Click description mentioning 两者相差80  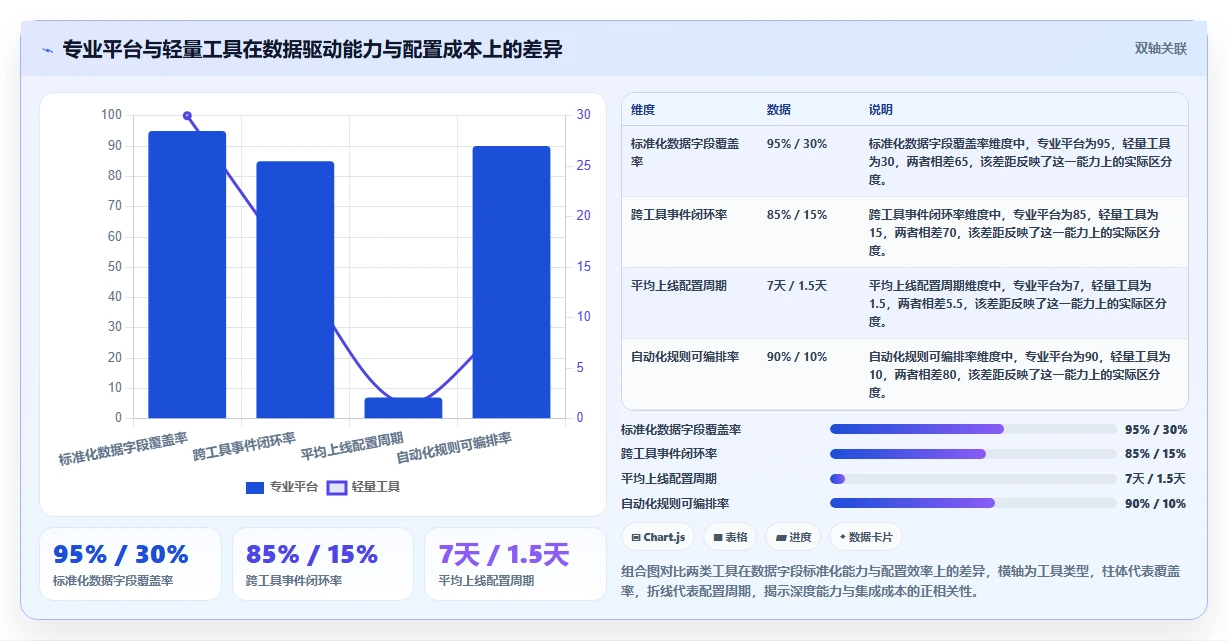pyautogui.click(x=1020, y=375)
